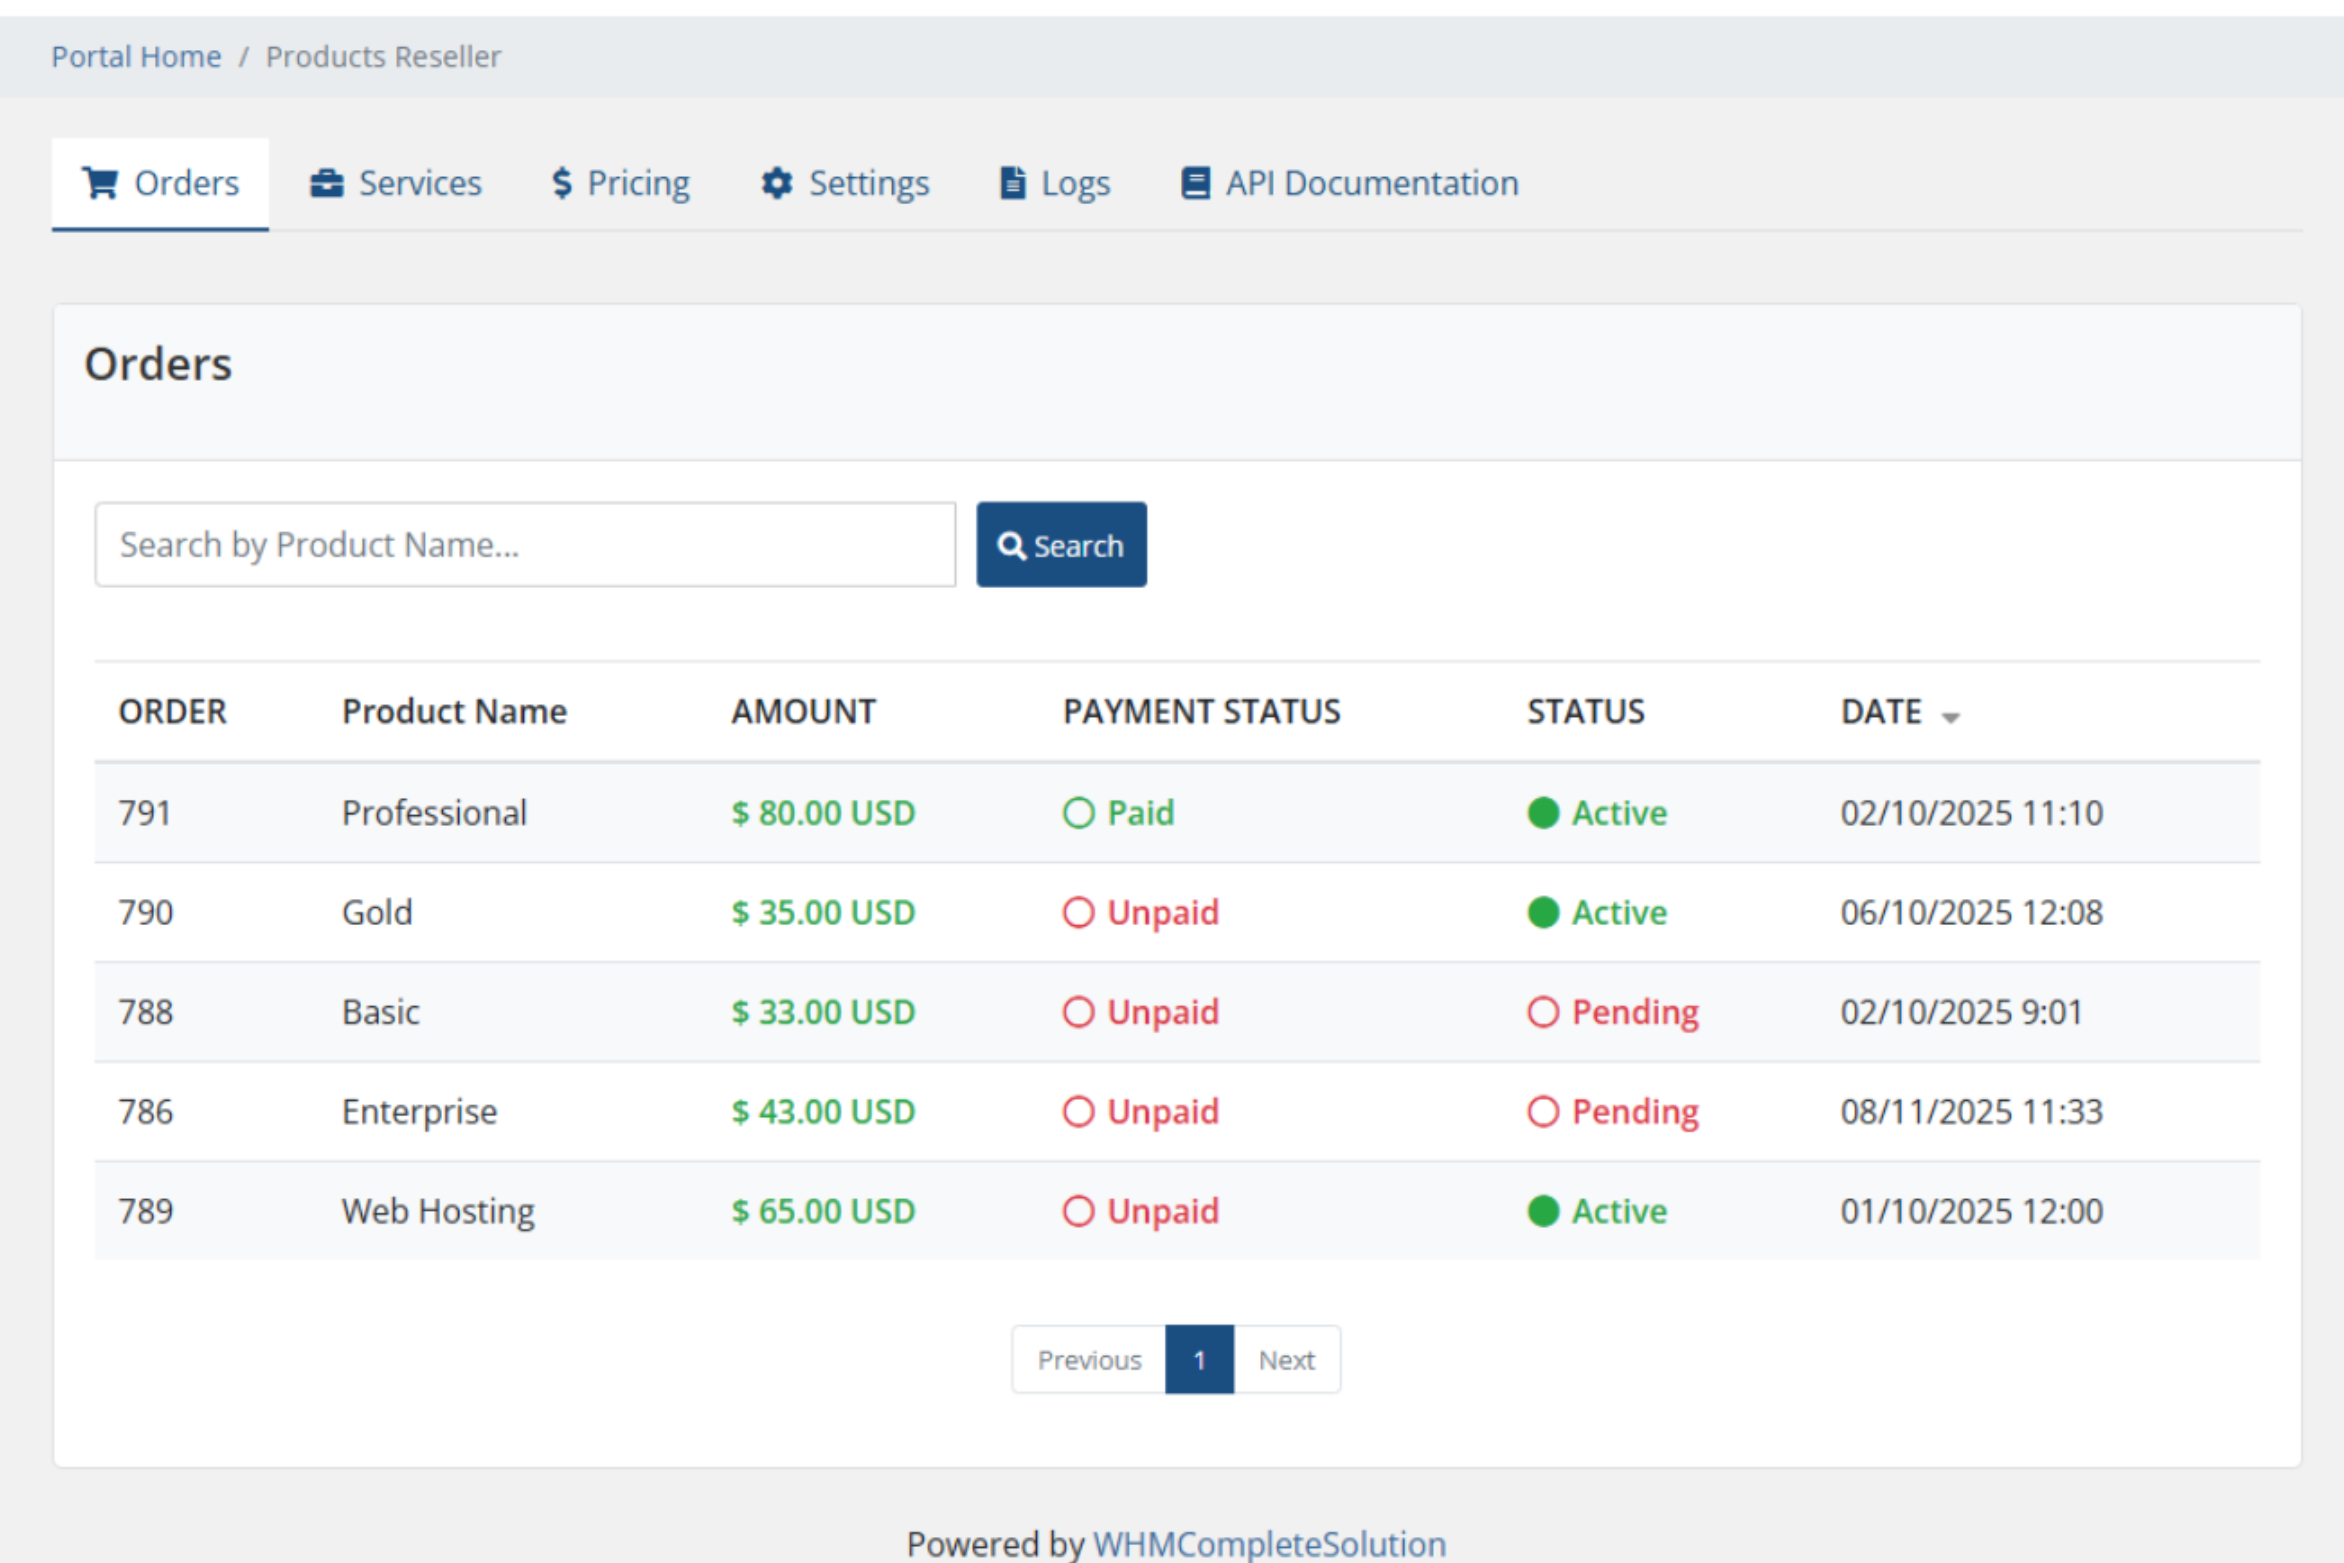Select page 1 in pagination
Image resolution: width=2344 pixels, height=1563 pixels.
1199,1359
